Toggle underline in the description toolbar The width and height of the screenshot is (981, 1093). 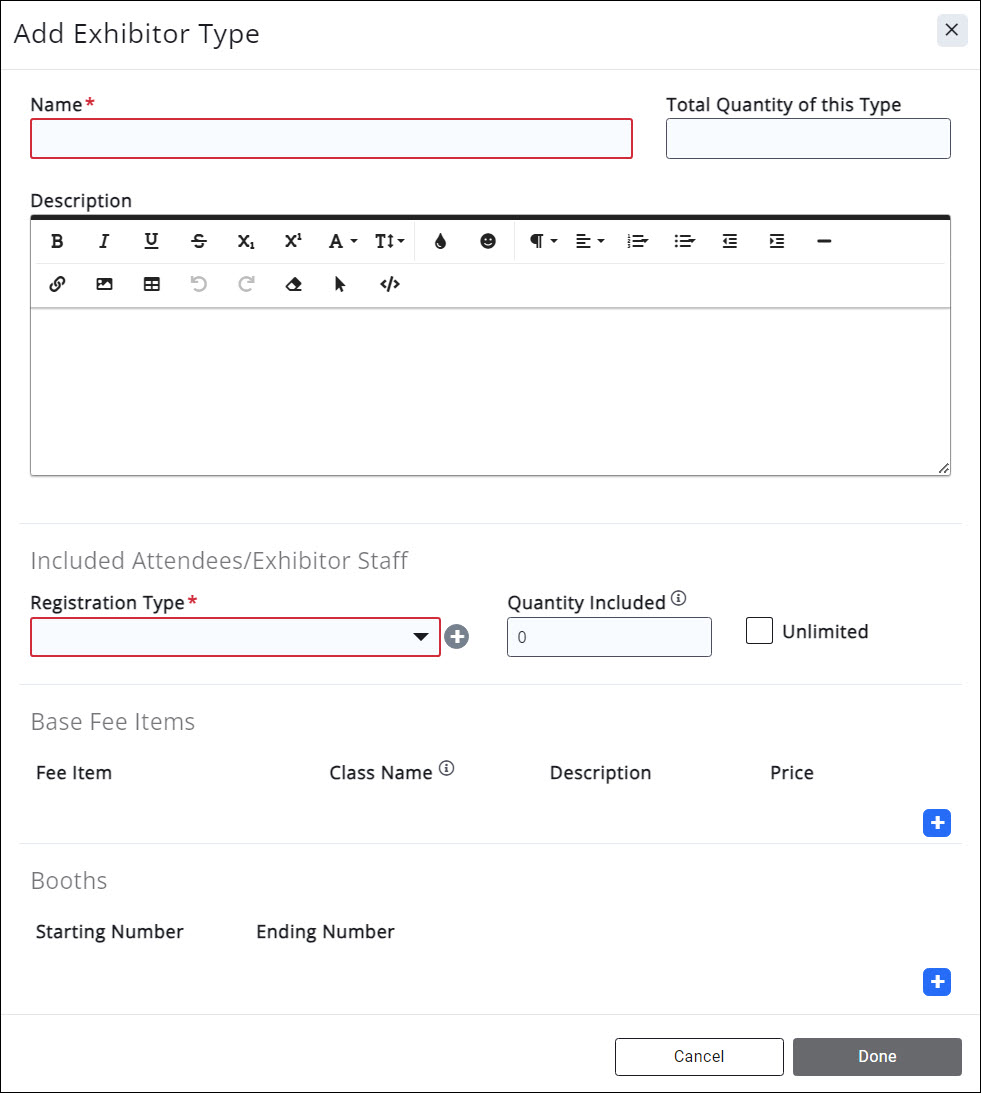pyautogui.click(x=151, y=241)
